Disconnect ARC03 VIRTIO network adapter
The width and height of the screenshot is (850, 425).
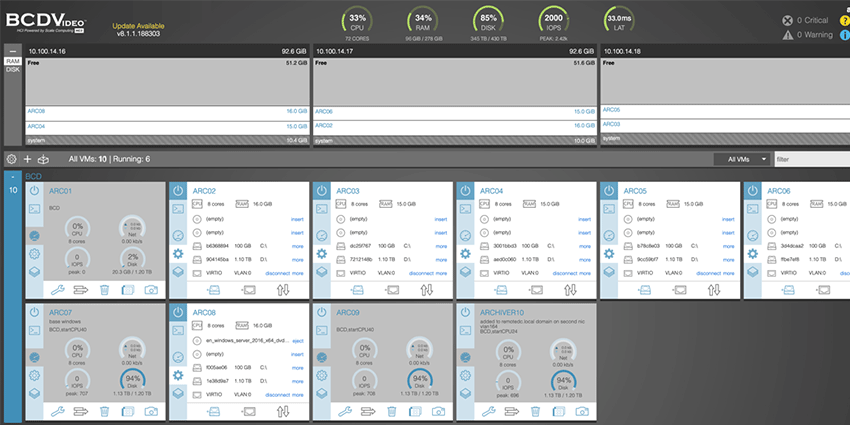tap(421, 273)
